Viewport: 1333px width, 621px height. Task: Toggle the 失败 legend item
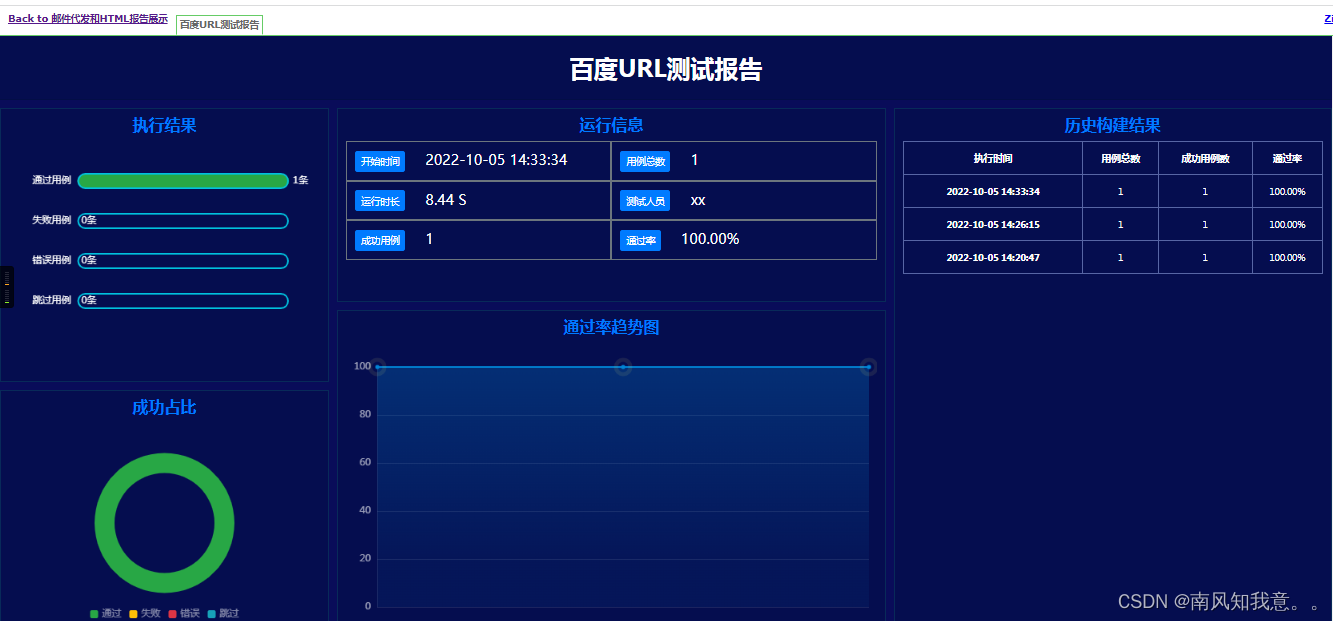(144, 613)
